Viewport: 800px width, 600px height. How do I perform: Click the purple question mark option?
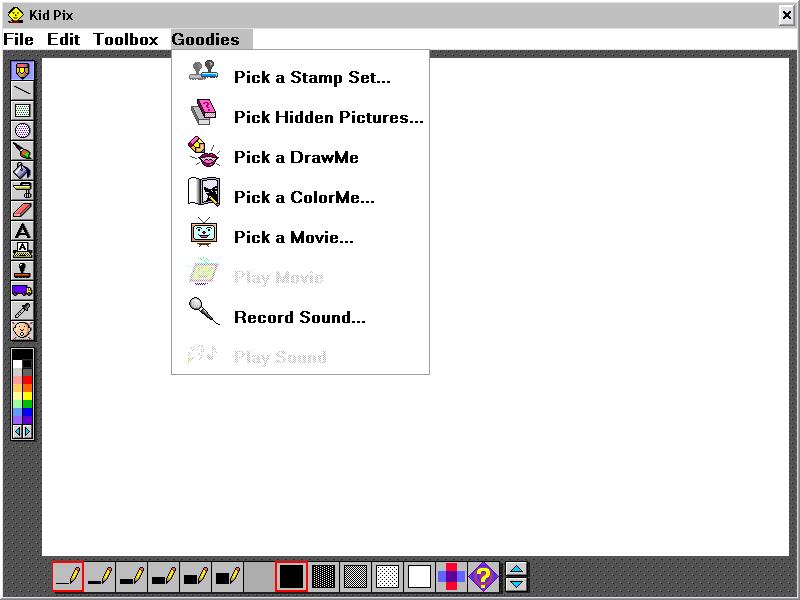[483, 577]
